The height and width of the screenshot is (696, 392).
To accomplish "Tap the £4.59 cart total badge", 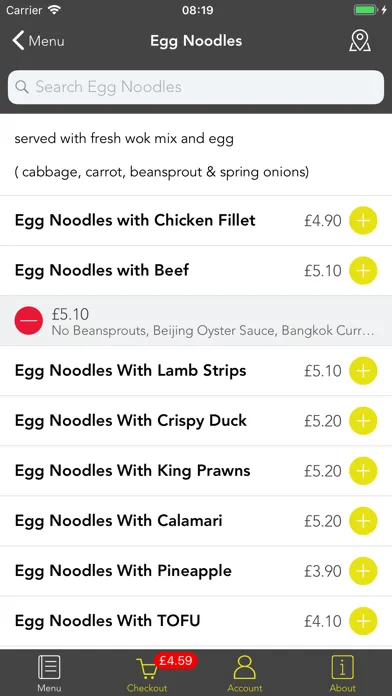I will click(176, 661).
